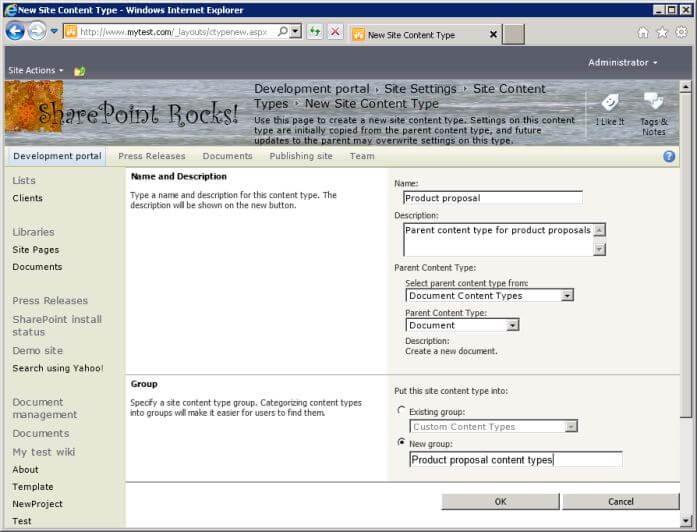Screen dimensions: 697x532
Task: Click the OK button
Action: (501, 501)
